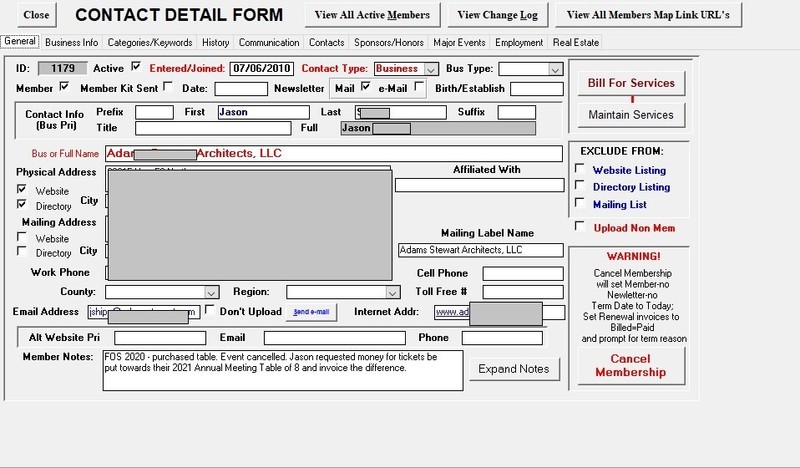Click the Title input field

(213, 128)
